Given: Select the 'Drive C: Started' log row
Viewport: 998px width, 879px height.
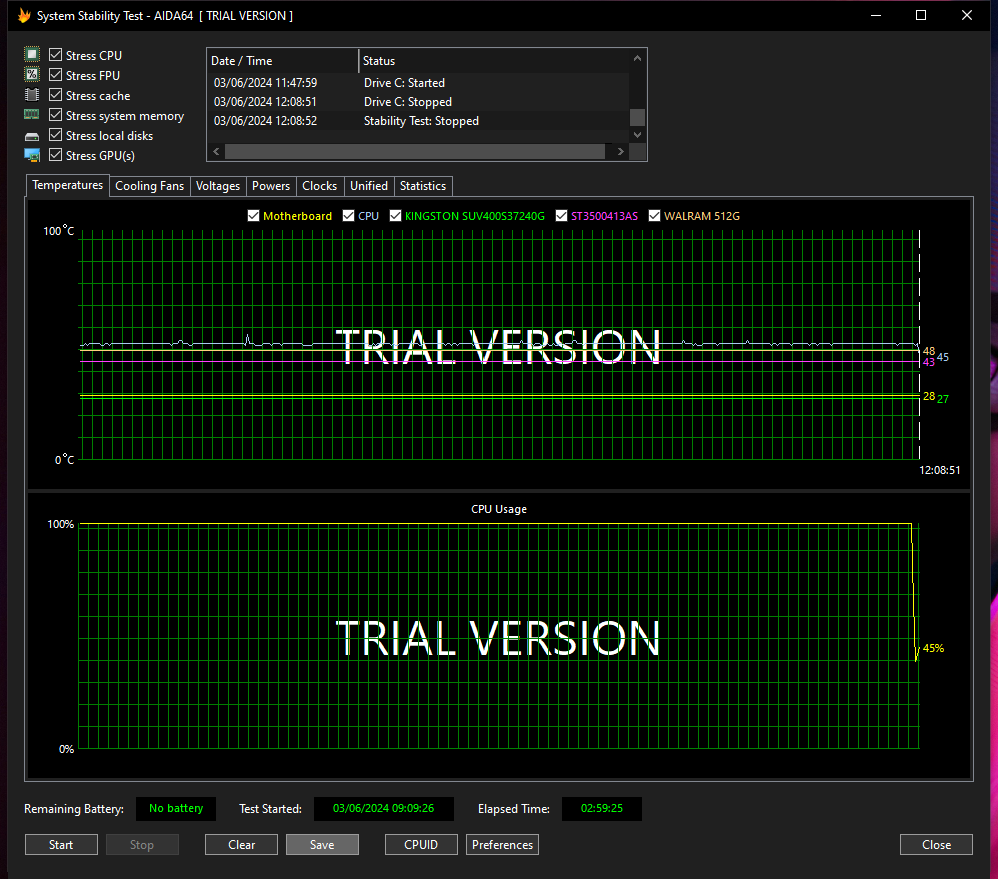Looking at the screenshot, I should 418,83.
